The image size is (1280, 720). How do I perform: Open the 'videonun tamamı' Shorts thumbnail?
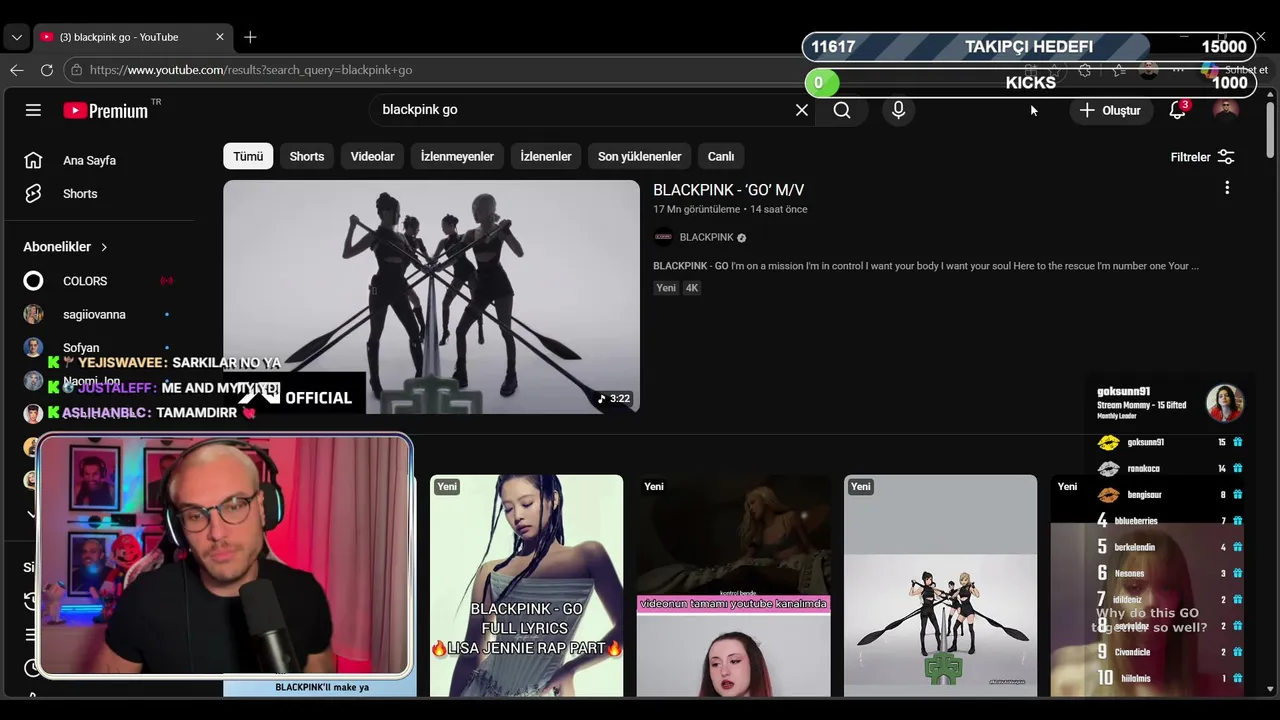(x=733, y=585)
